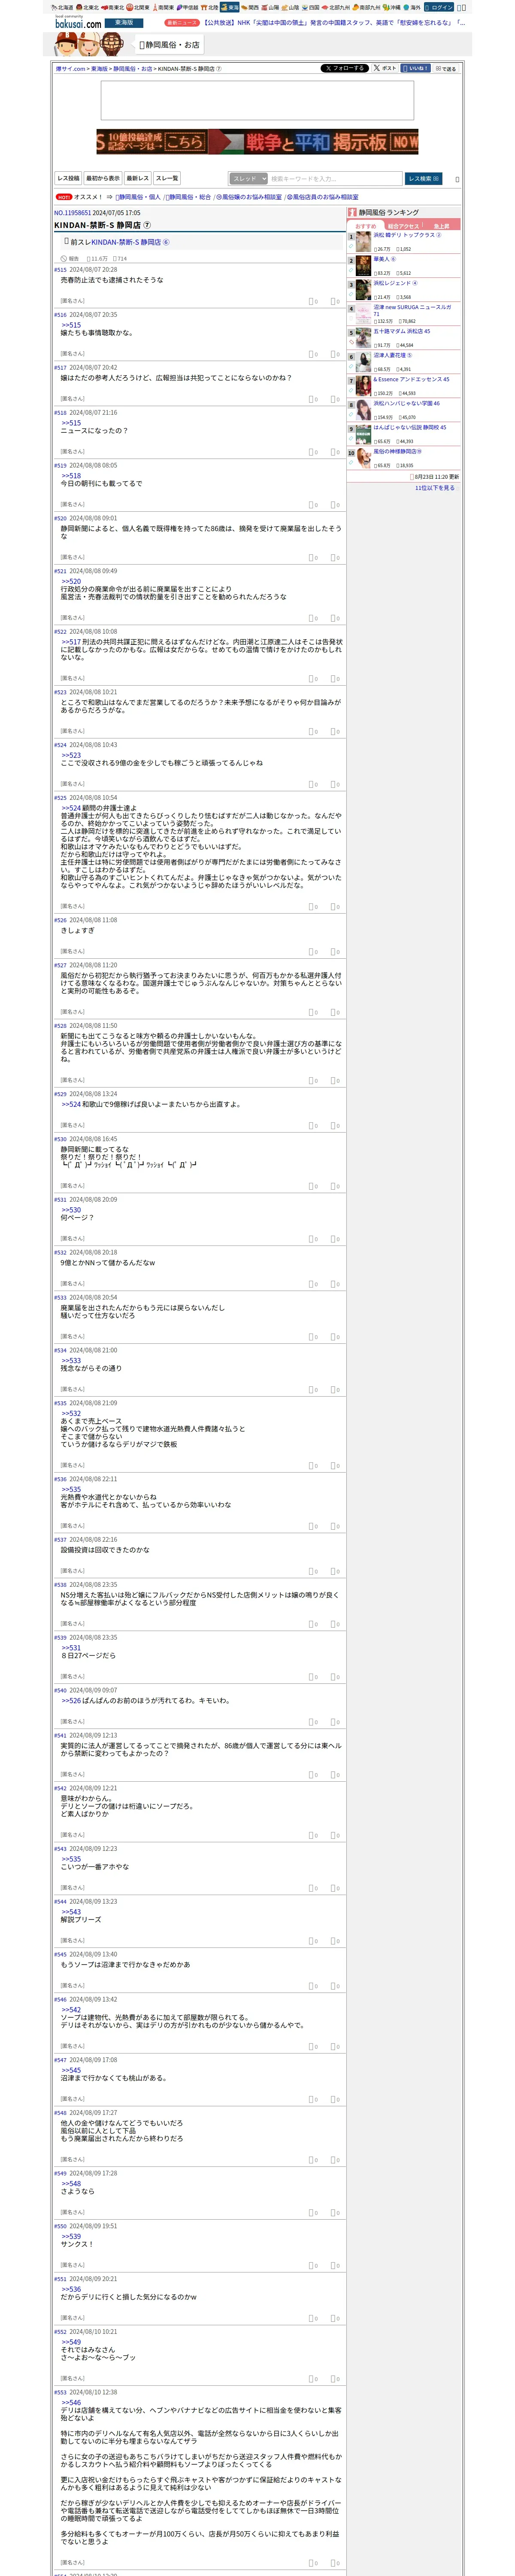This screenshot has width=515, height=2576.
Task: Click the いいね! Facebook button
Action: pos(415,68)
